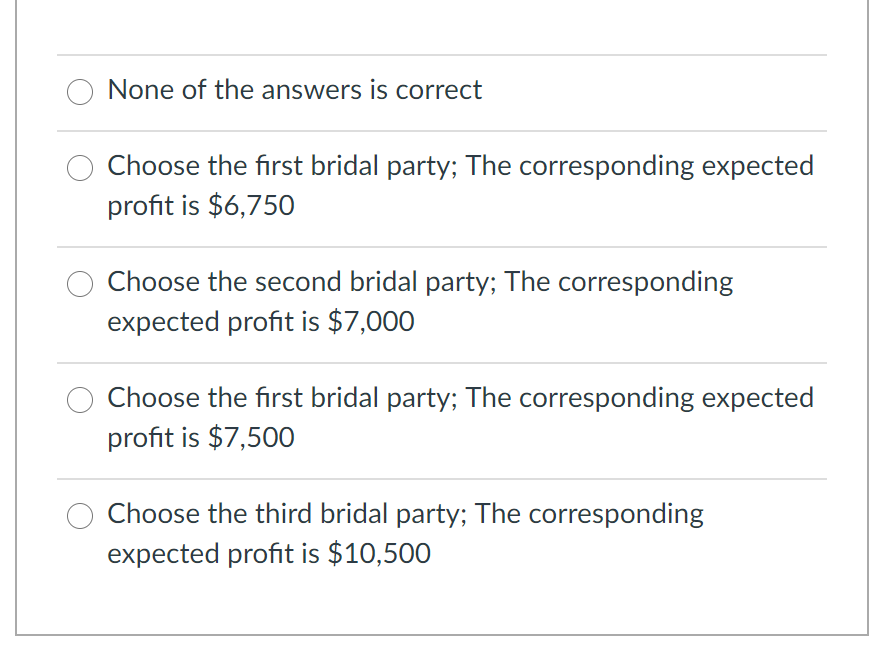This screenshot has height=646, width=891.
Task: Select the 'None of the answers is correct' radio button
Action: [80, 91]
